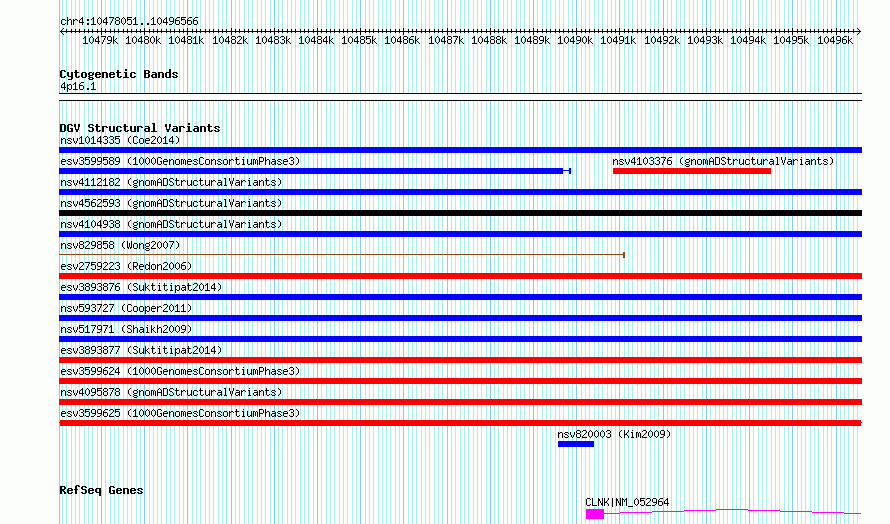The height and width of the screenshot is (524, 890).
Task: Click the esv3599624 (1000GenomesConsortiumPhase3) label
Action: pyautogui.click(x=180, y=371)
